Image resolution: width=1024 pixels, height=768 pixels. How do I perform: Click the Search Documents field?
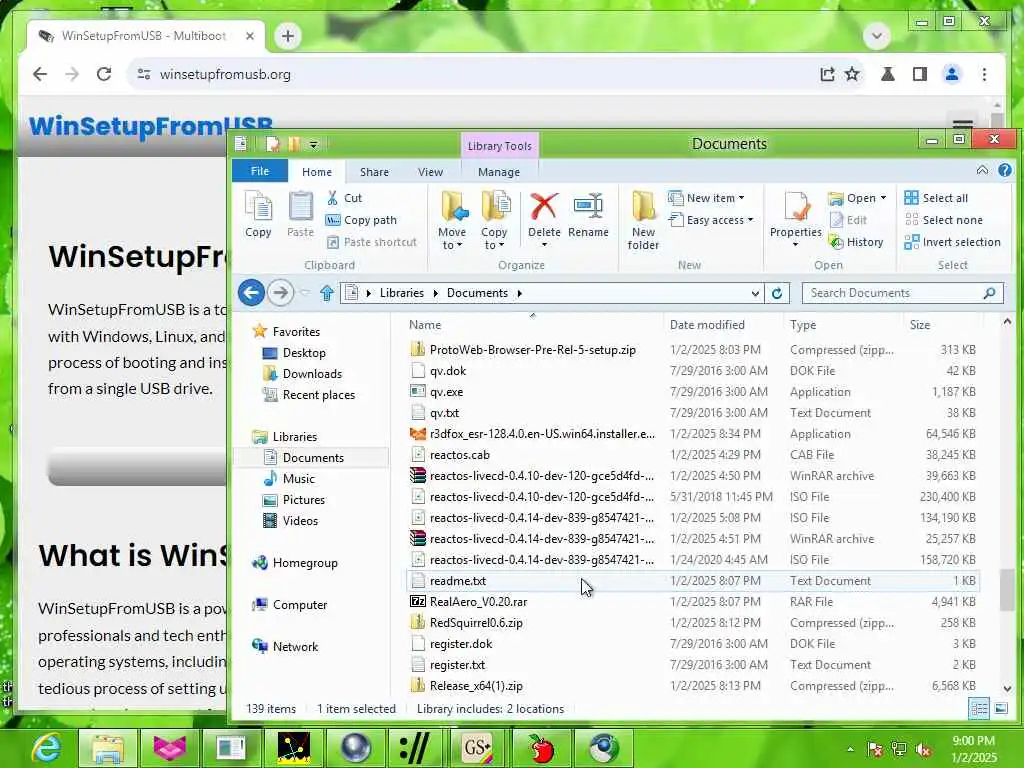click(902, 293)
